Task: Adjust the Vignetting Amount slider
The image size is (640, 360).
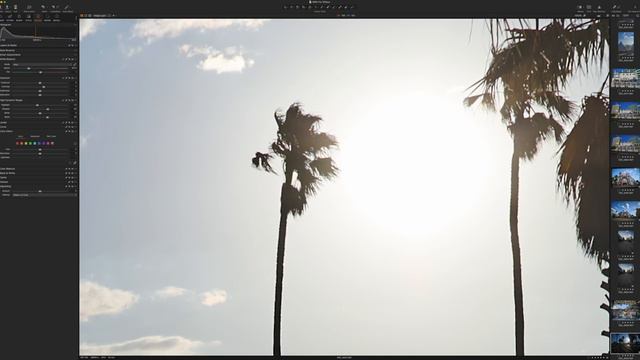Action: pos(40,191)
